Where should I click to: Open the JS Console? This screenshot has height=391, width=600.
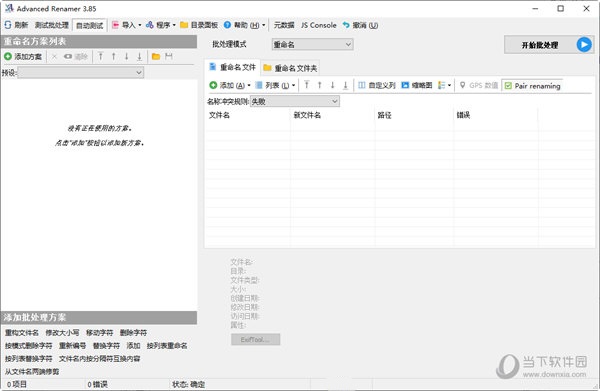(318, 25)
